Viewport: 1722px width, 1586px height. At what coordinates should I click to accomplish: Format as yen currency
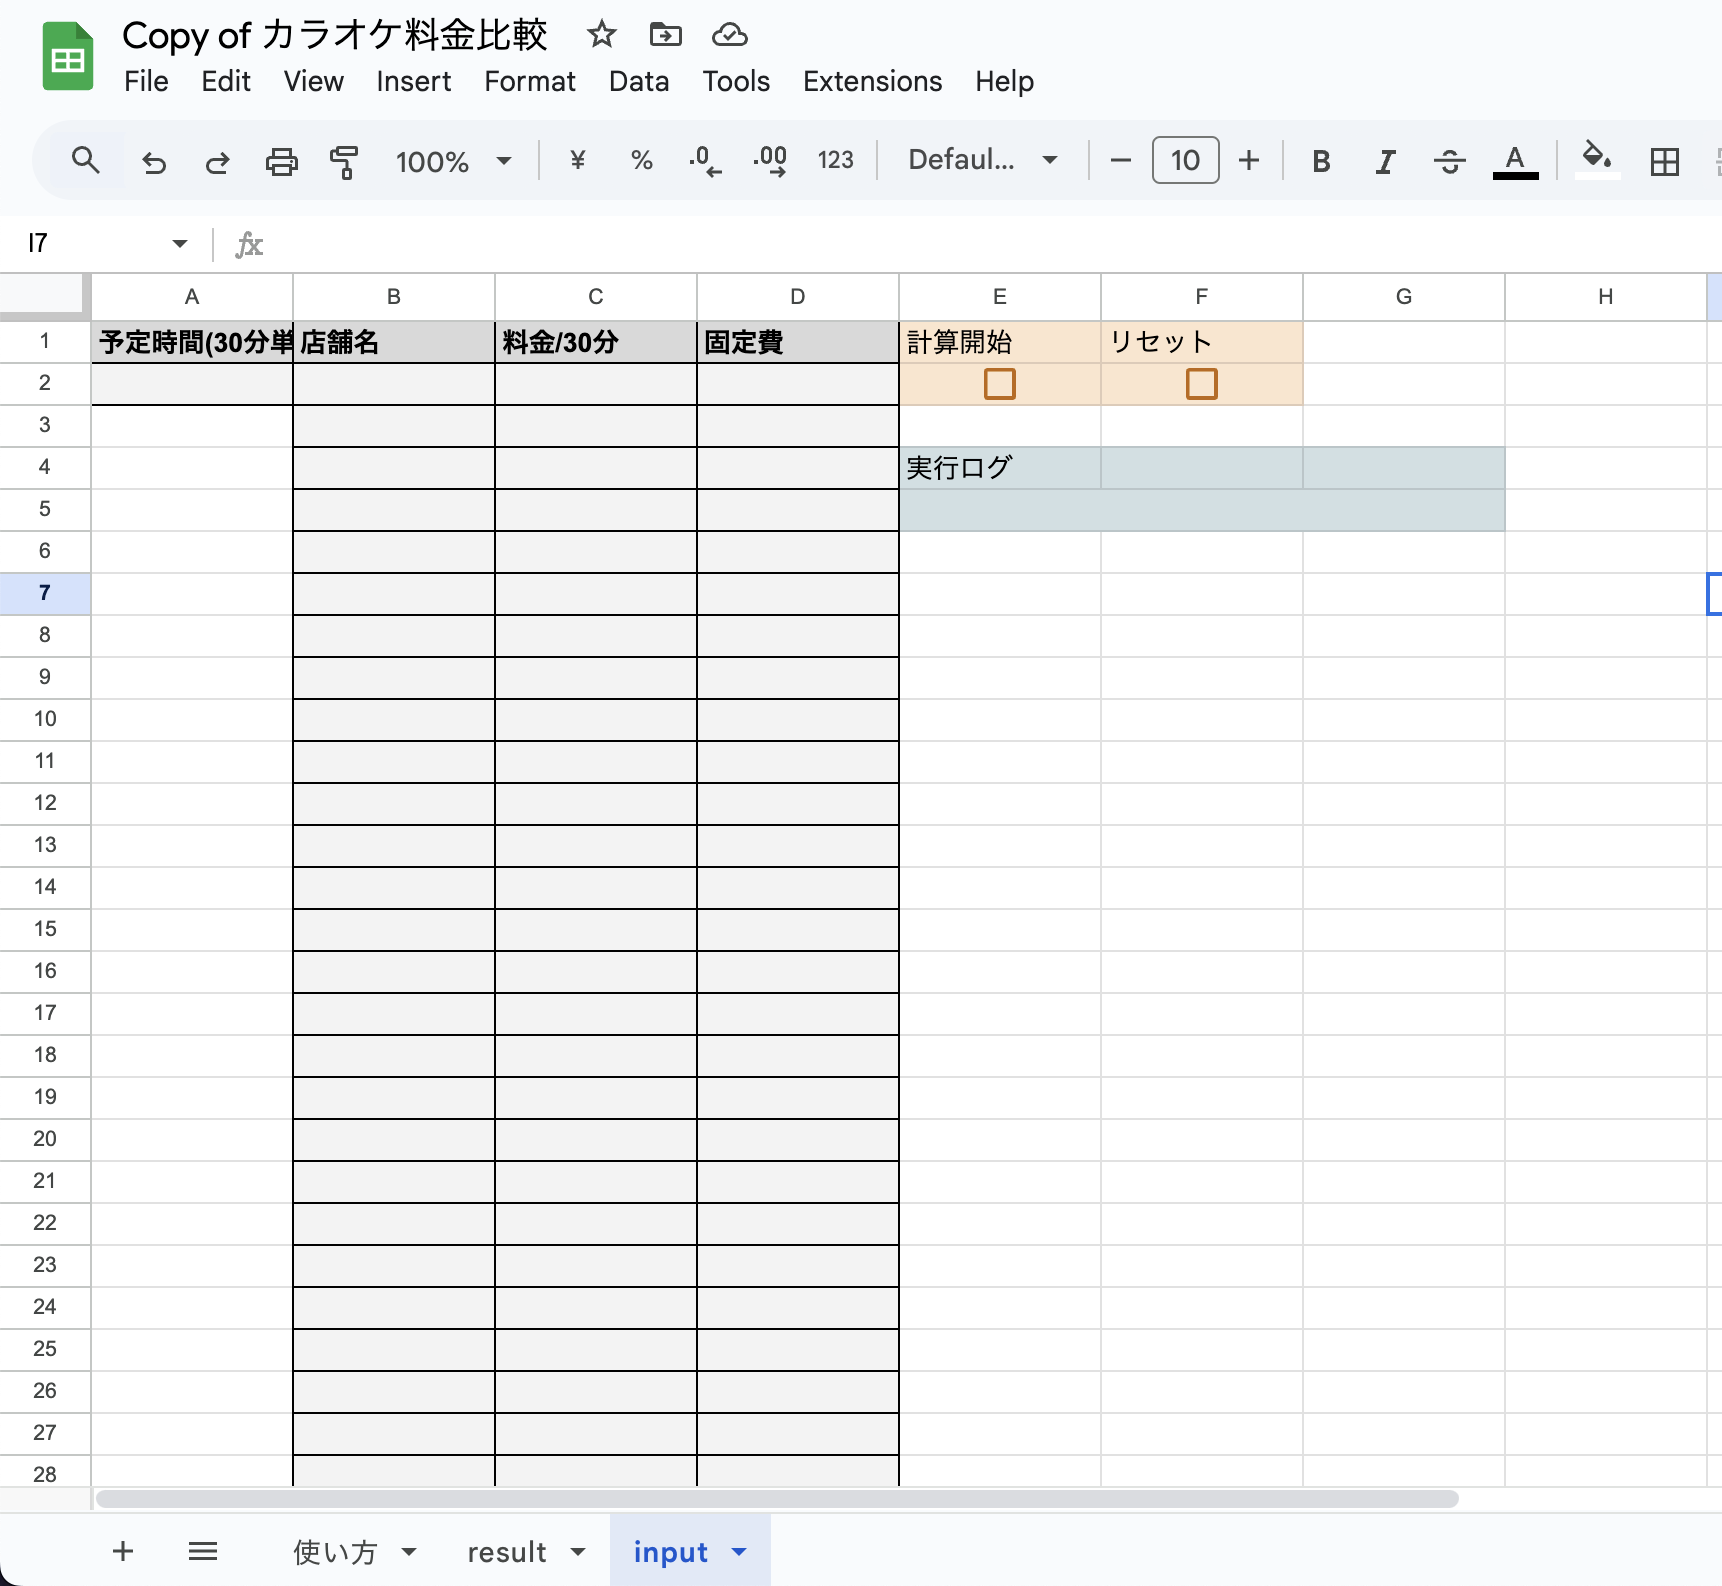click(577, 160)
